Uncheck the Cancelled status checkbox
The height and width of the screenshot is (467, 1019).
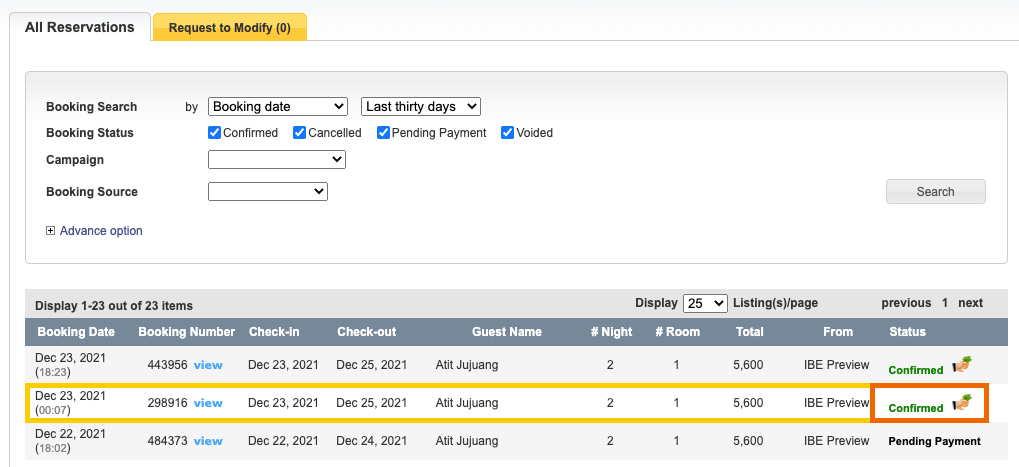pyautogui.click(x=300, y=133)
